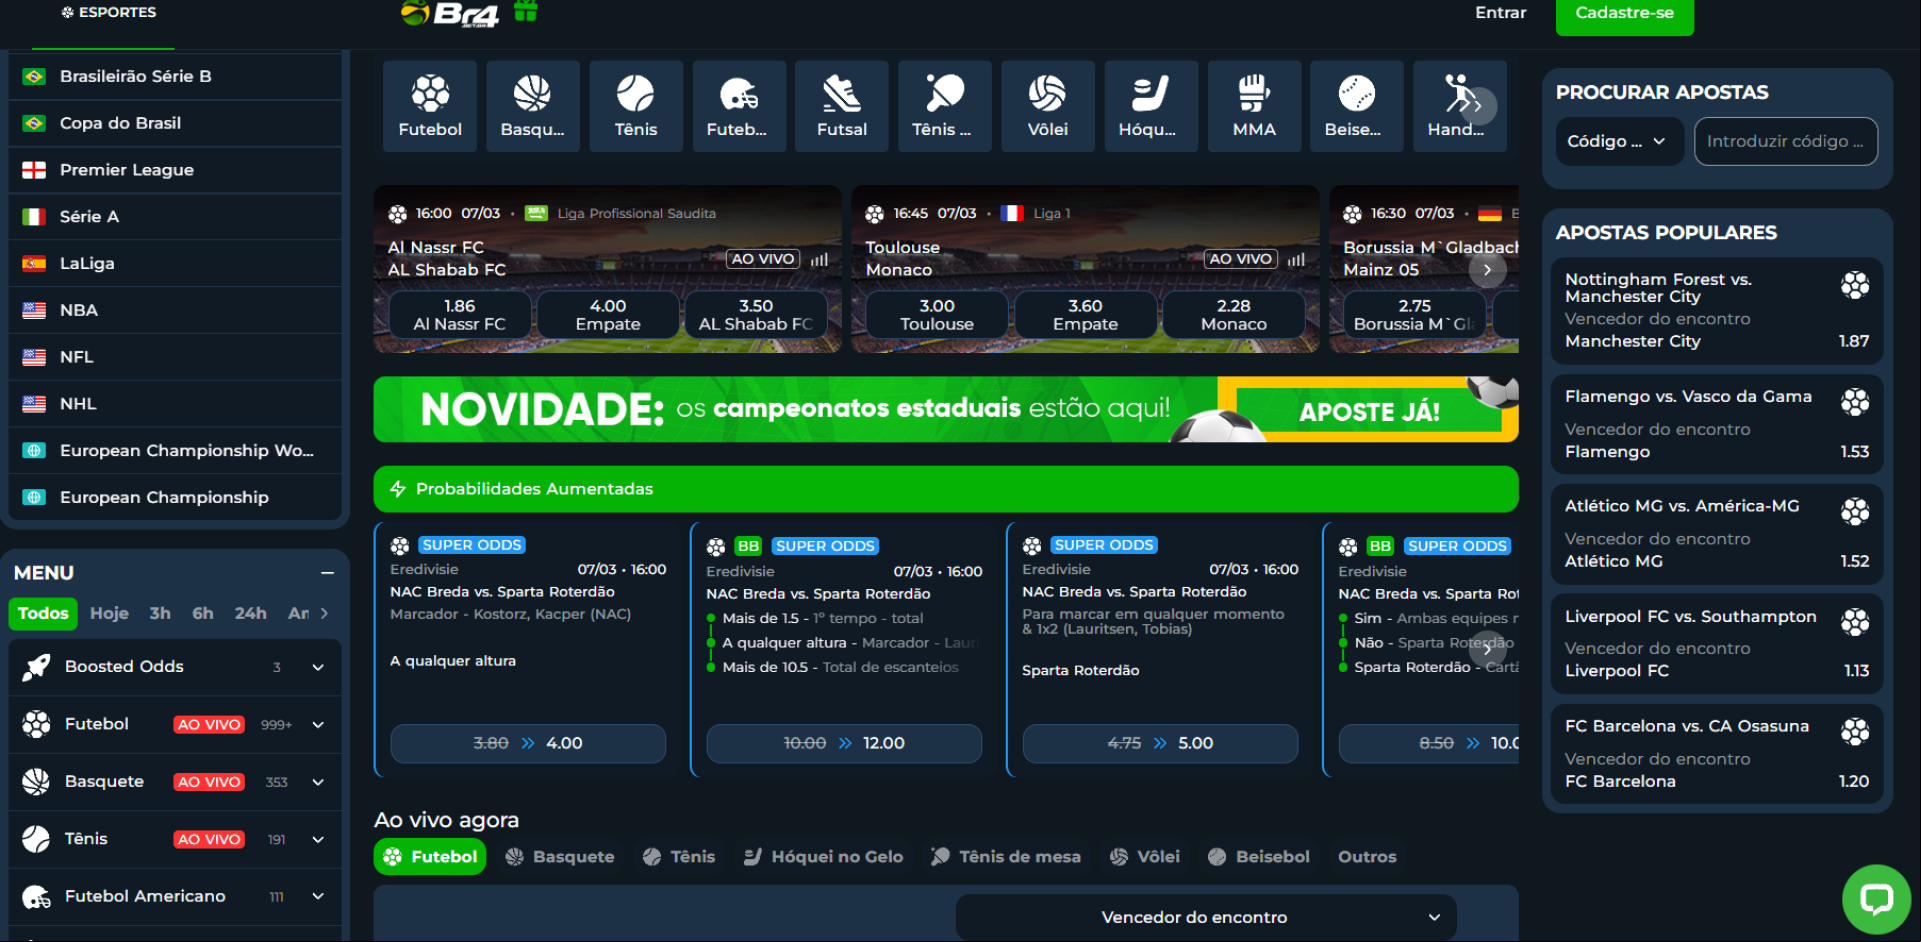
Task: Click the Brazil flag beside Copa do Brasil
Action: coord(34,123)
